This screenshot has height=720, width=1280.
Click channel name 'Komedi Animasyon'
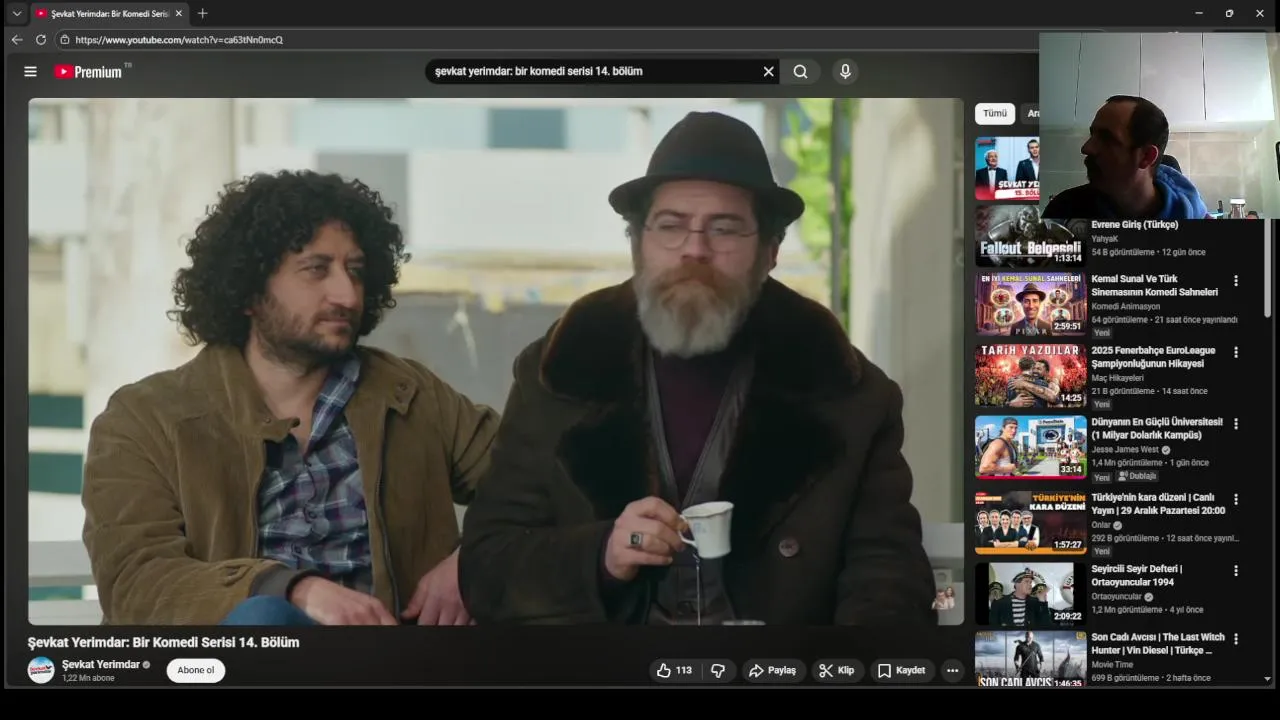point(1126,307)
